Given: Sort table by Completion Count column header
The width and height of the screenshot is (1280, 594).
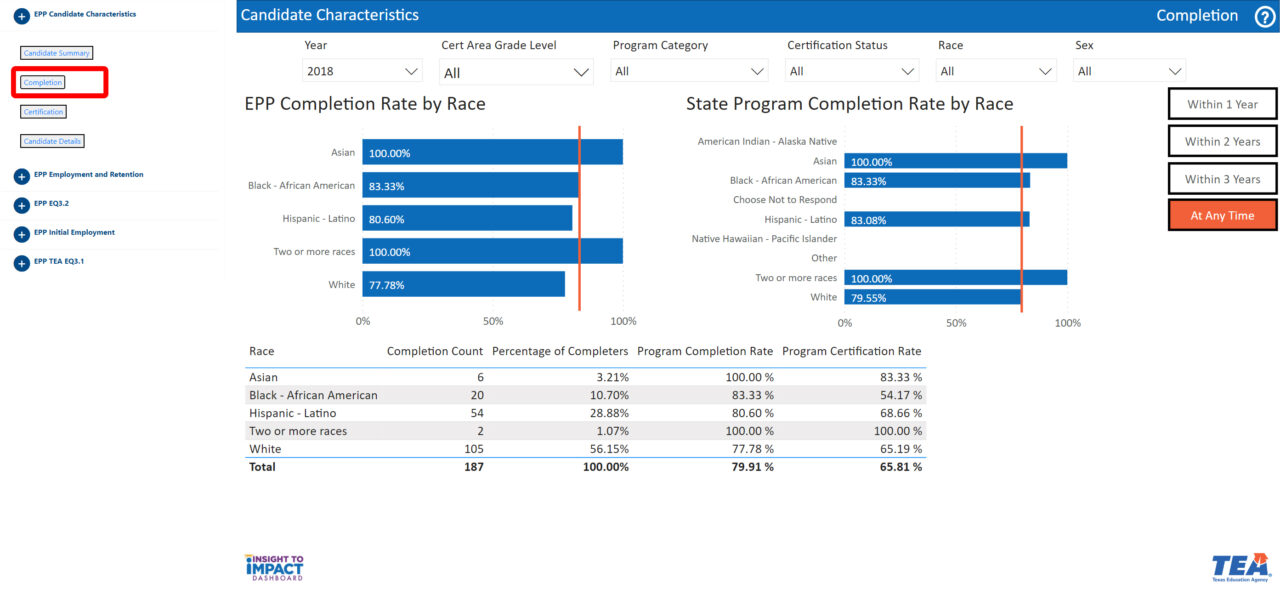Looking at the screenshot, I should point(434,351).
